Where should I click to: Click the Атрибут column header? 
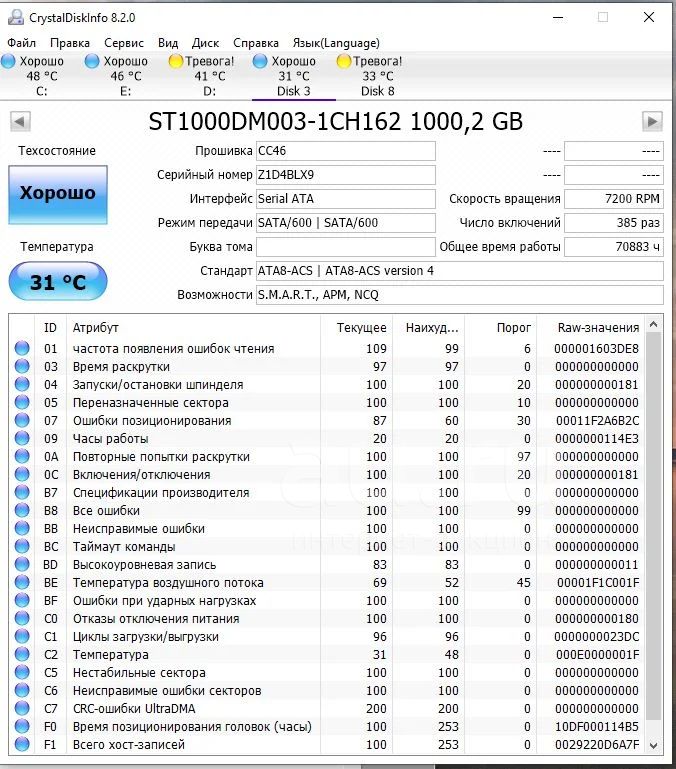193,328
